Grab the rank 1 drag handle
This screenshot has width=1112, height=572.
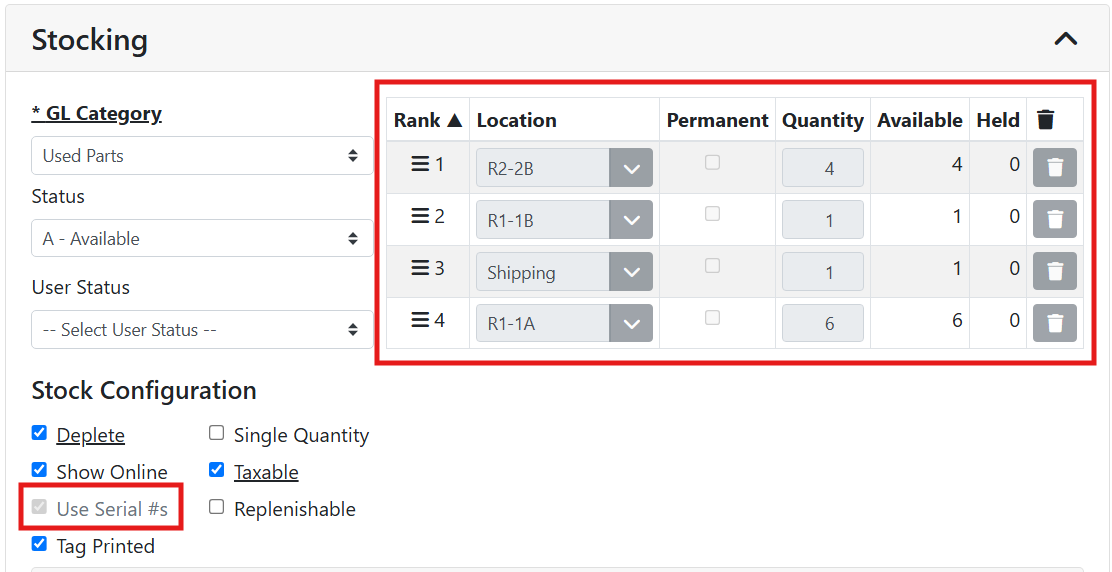click(420, 165)
